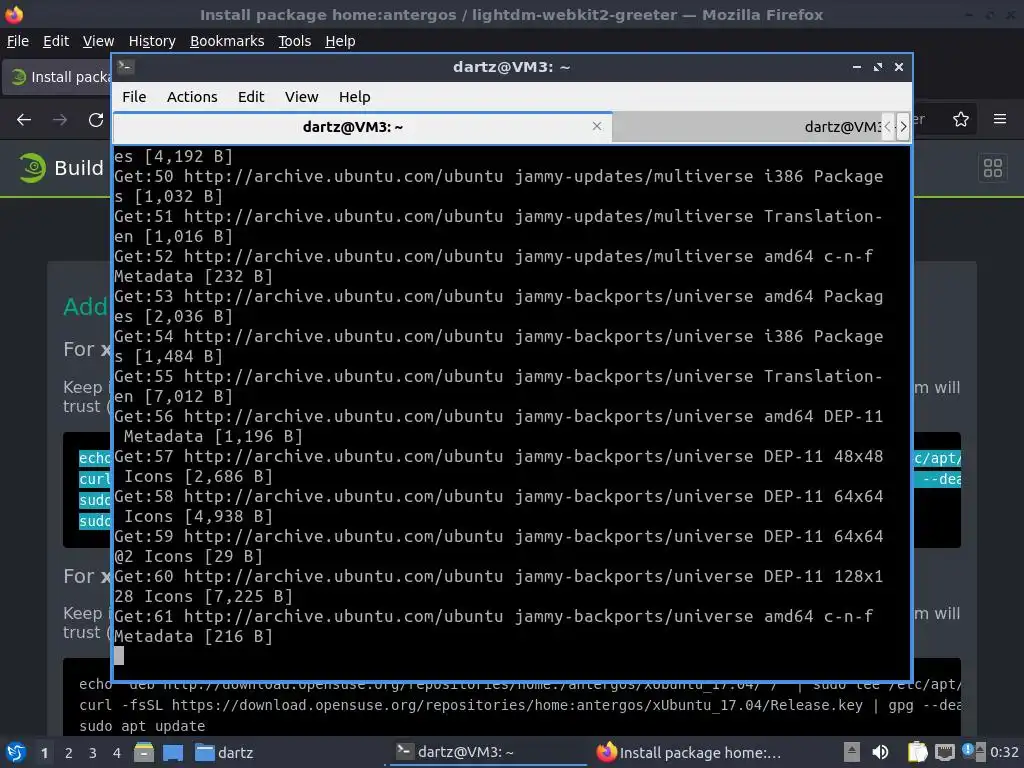
Task: Open Firefox Edit menu
Action: click(56, 41)
